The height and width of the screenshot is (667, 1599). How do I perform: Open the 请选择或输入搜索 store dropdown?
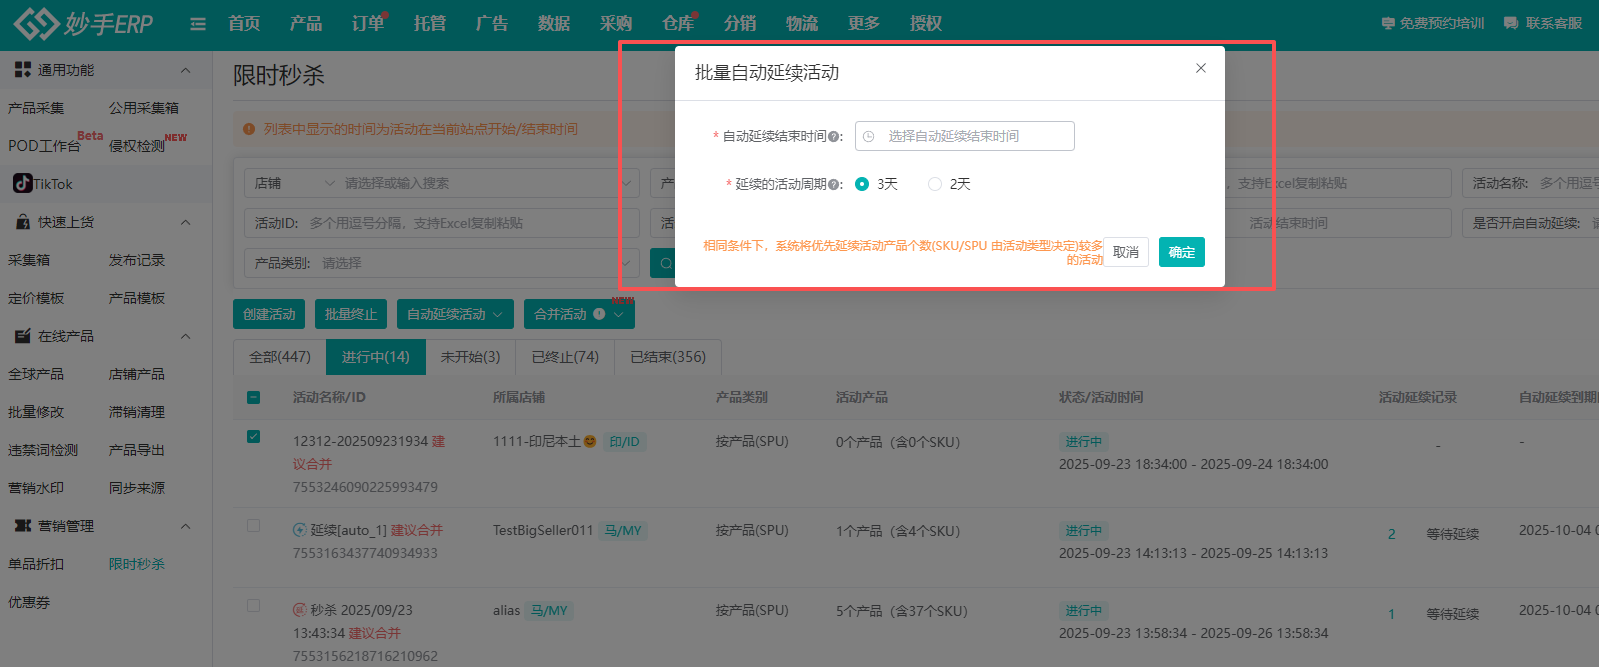[x=488, y=183]
